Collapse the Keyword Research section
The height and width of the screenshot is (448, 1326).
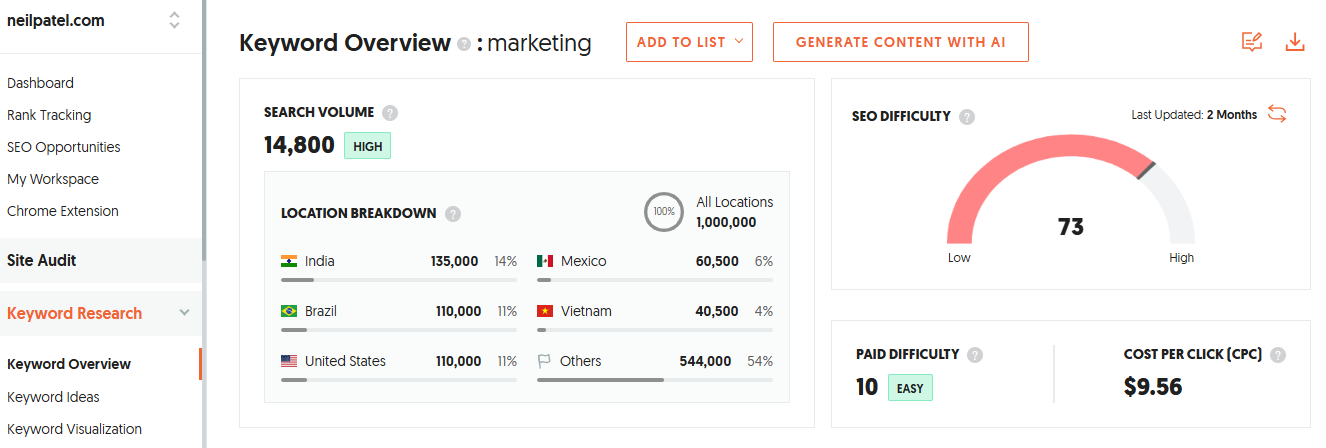point(184,313)
